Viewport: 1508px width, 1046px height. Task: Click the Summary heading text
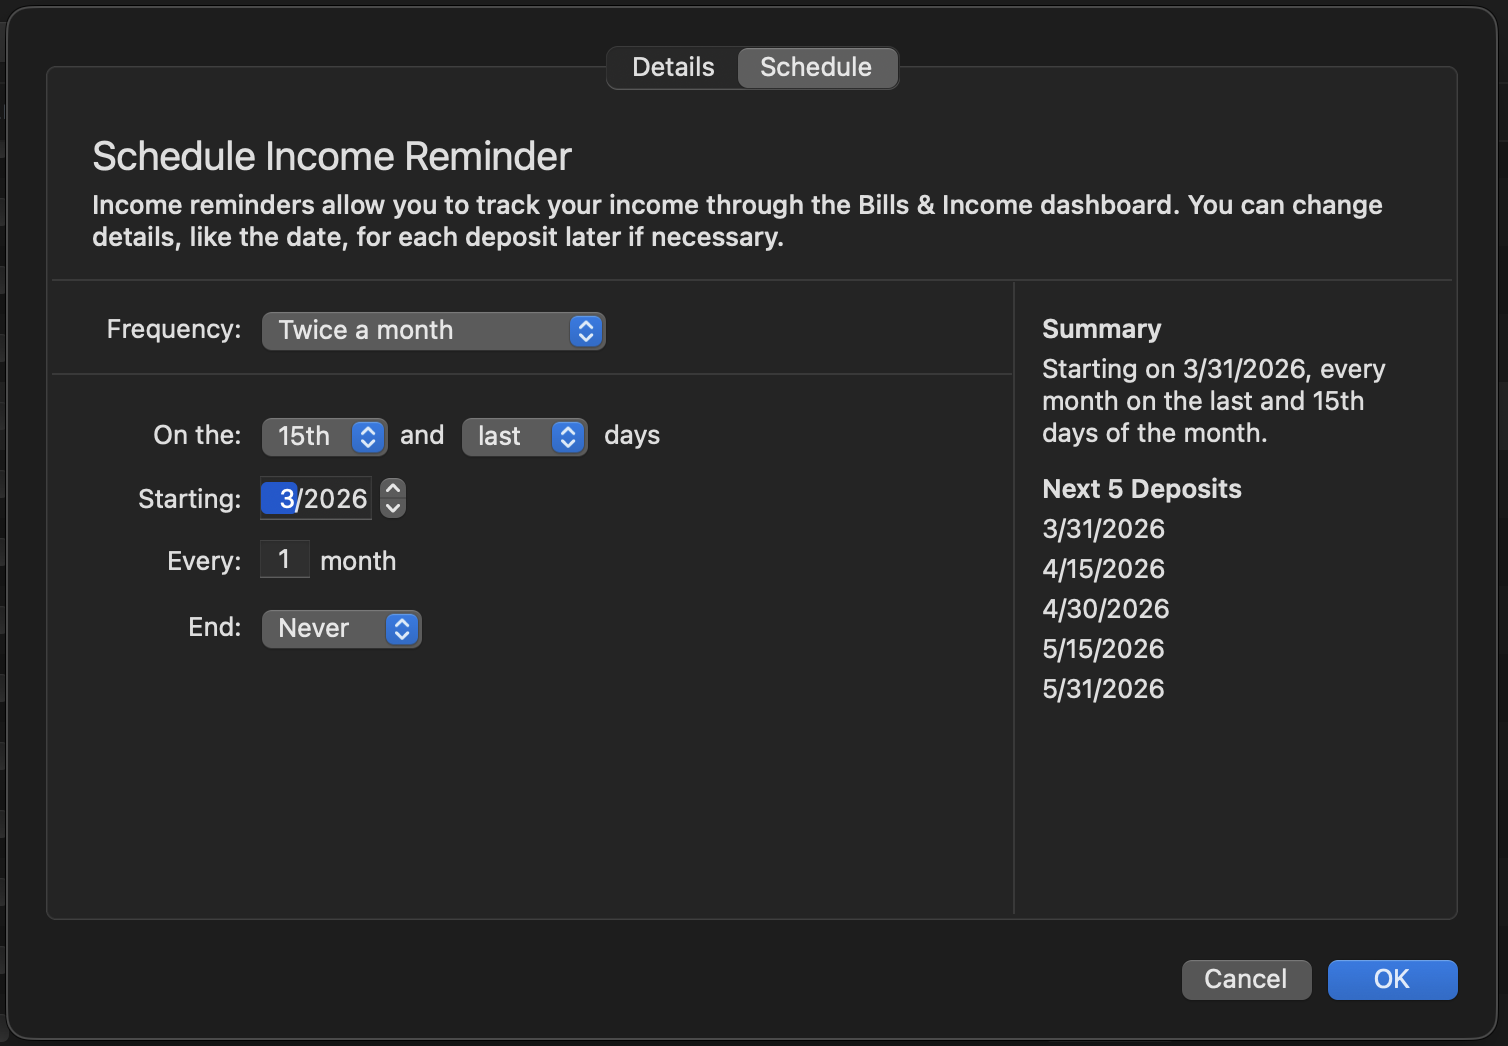point(1101,329)
